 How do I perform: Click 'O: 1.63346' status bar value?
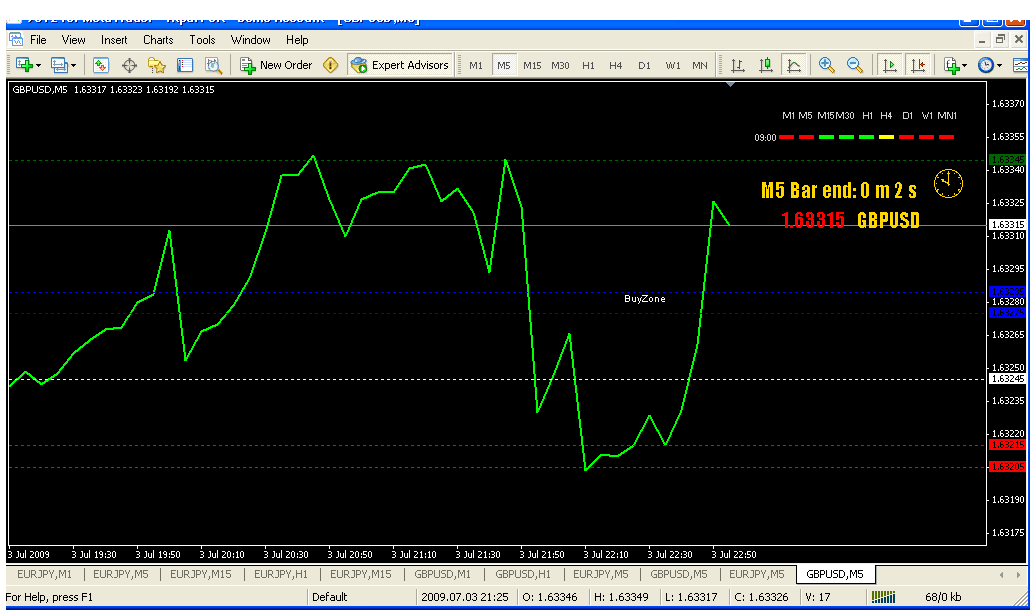click(x=550, y=597)
